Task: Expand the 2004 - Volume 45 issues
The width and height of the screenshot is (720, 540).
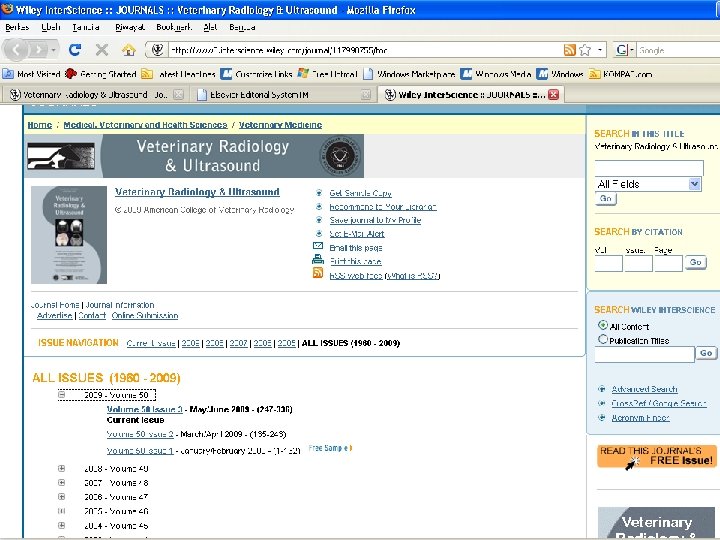Action: click(62, 525)
